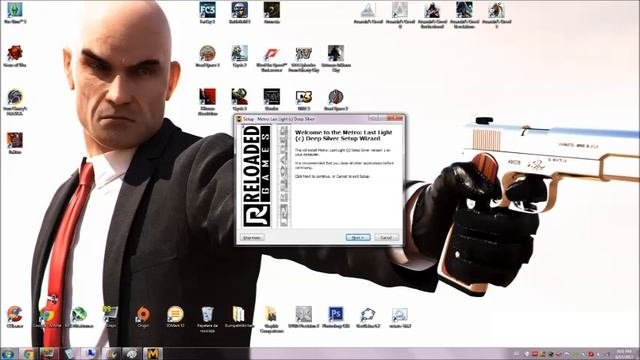Open the Recycle Bin (Papelera de reciclaje)
This screenshot has width=640, height=360.
[207, 320]
